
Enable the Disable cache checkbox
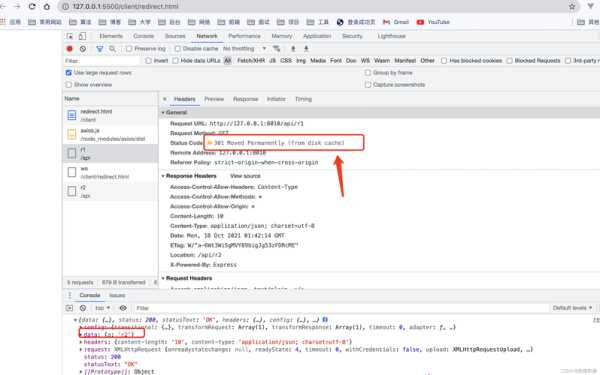178,49
